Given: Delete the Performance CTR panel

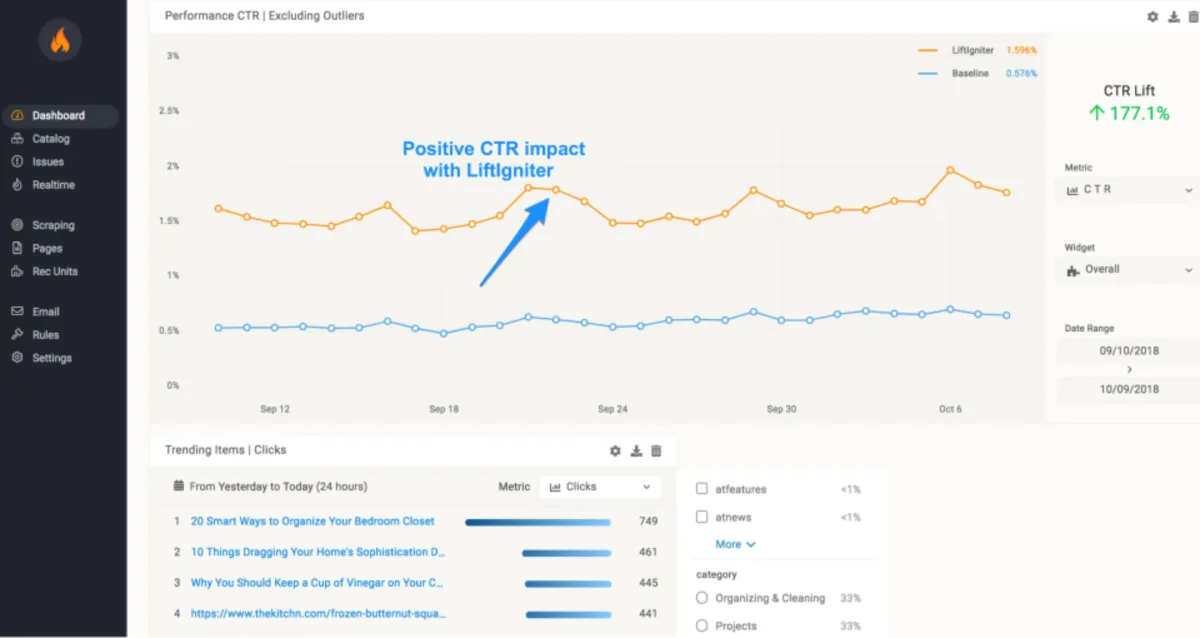Looking at the screenshot, I should pos(1192,17).
